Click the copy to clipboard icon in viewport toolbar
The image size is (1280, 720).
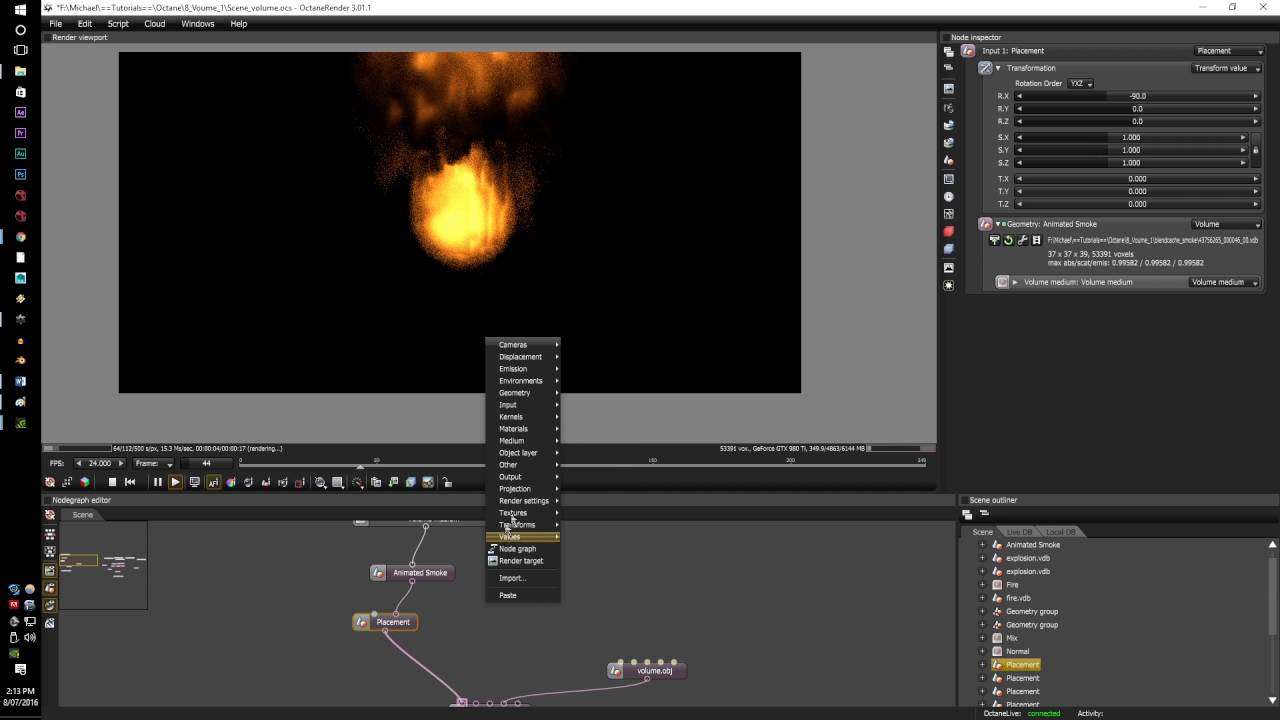point(376,482)
